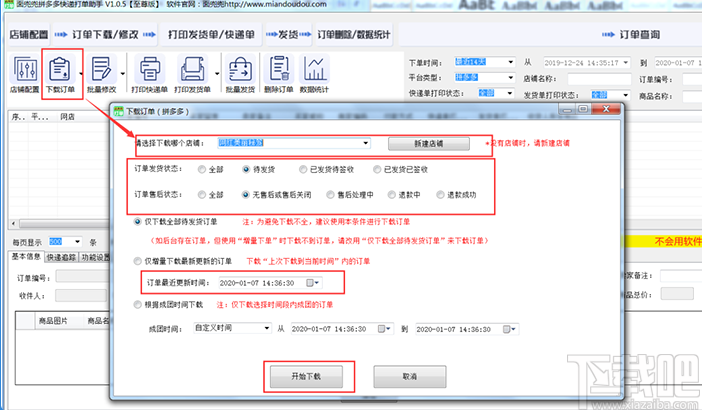Click the 批量发货 icon
Image resolution: width=702 pixels, height=410 pixels.
point(240,74)
